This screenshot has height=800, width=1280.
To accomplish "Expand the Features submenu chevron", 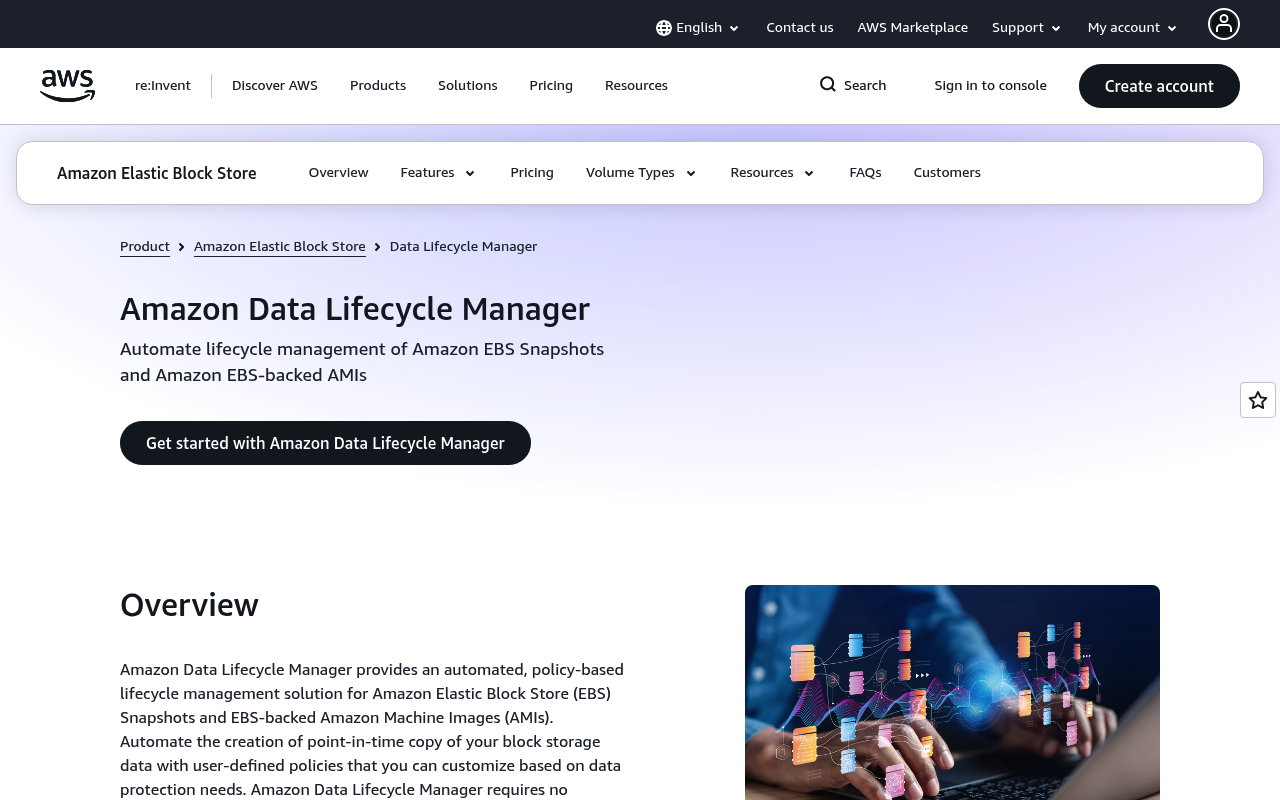I will 470,173.
